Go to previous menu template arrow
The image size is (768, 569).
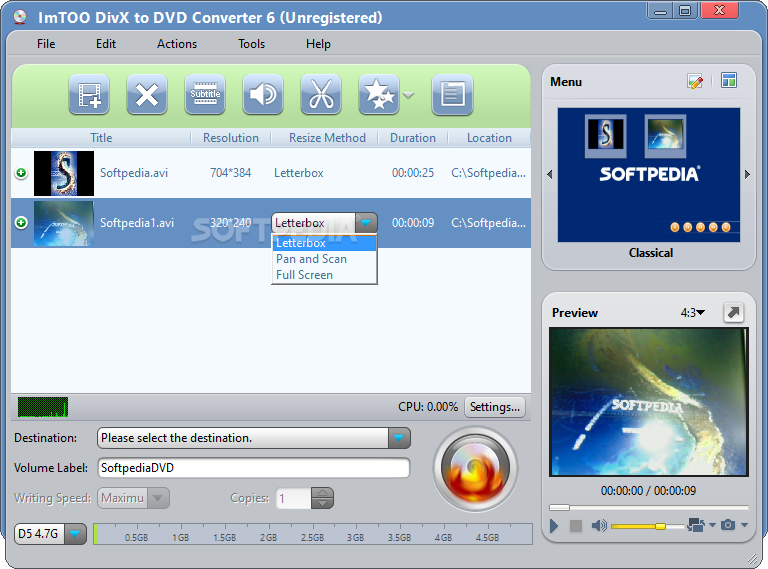coord(550,174)
